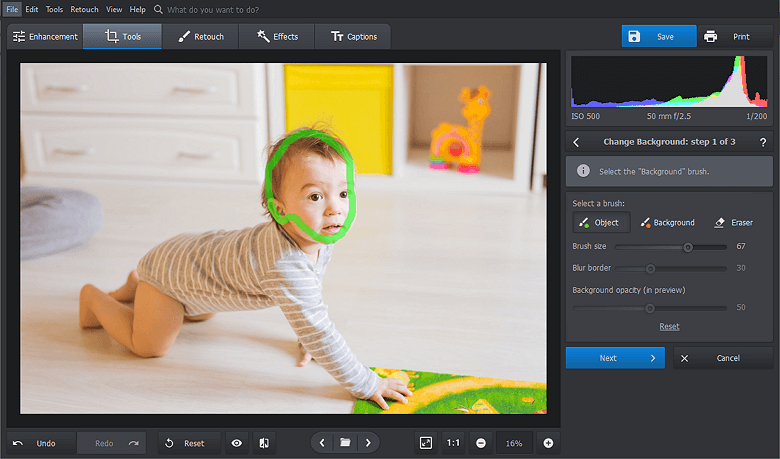The width and height of the screenshot is (780, 459).
Task: Open the folder browse icon
Action: pyautogui.click(x=345, y=443)
